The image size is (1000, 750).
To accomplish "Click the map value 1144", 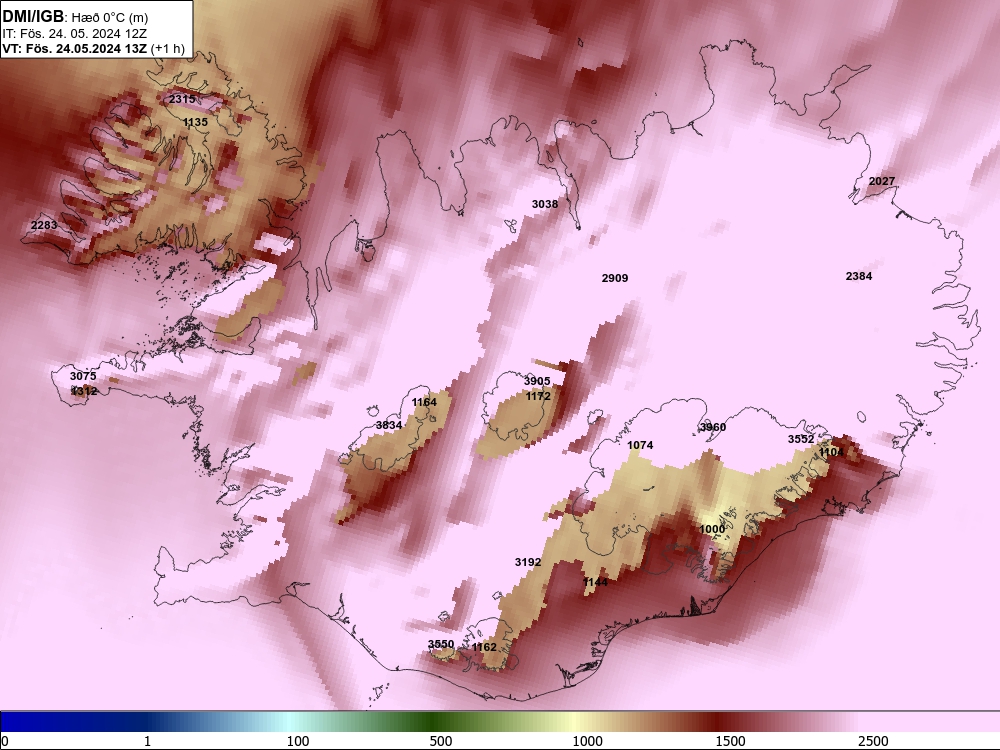I will 595,582.
